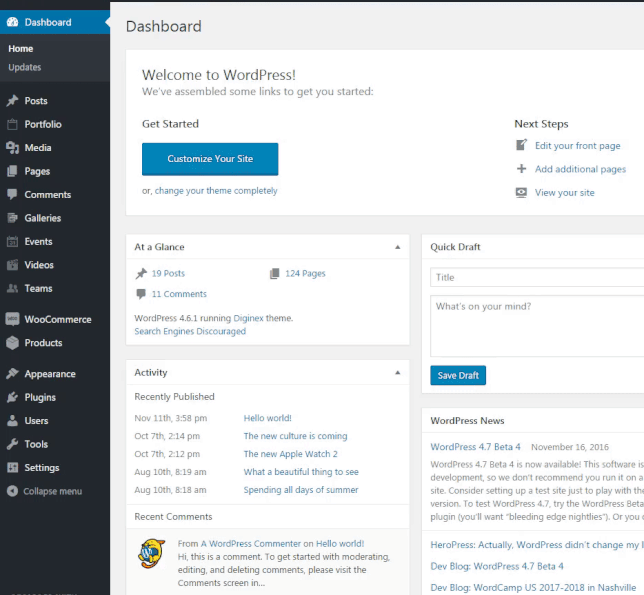
Task: Open Spending all days of summer post
Action: (301, 490)
